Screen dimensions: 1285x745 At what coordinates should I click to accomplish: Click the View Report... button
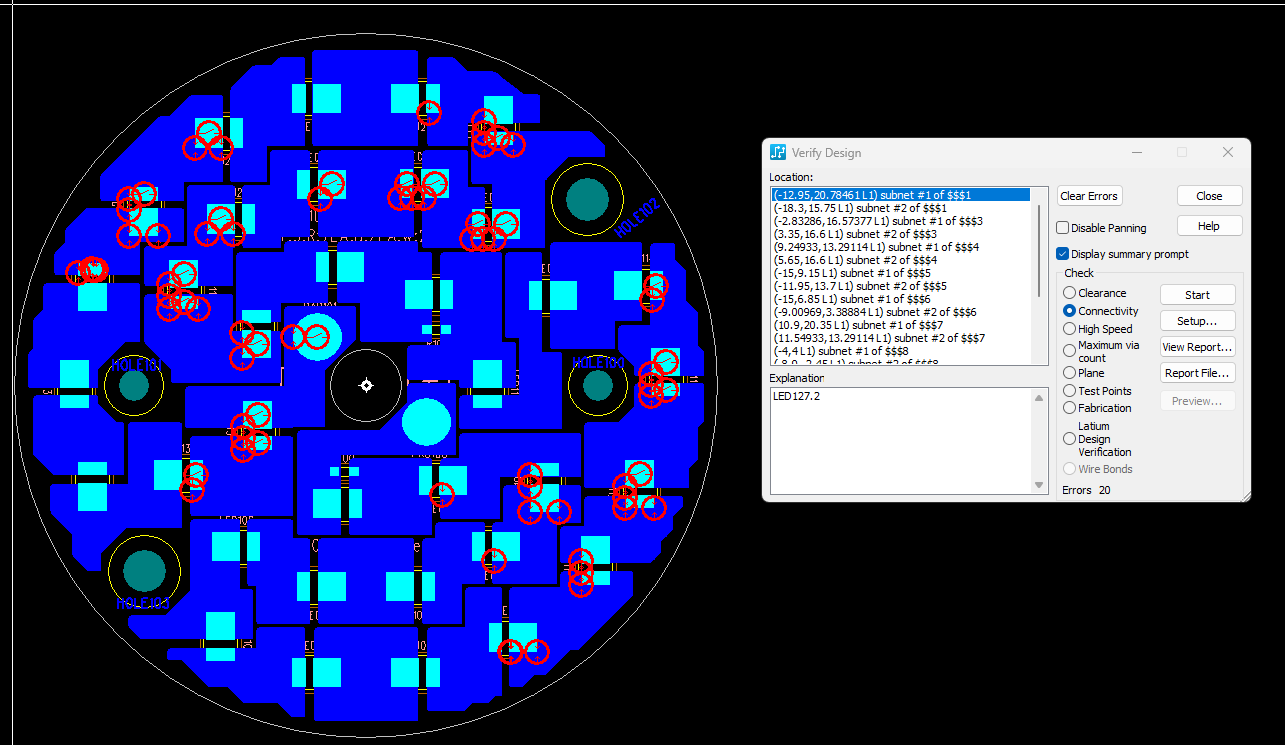coord(1197,347)
